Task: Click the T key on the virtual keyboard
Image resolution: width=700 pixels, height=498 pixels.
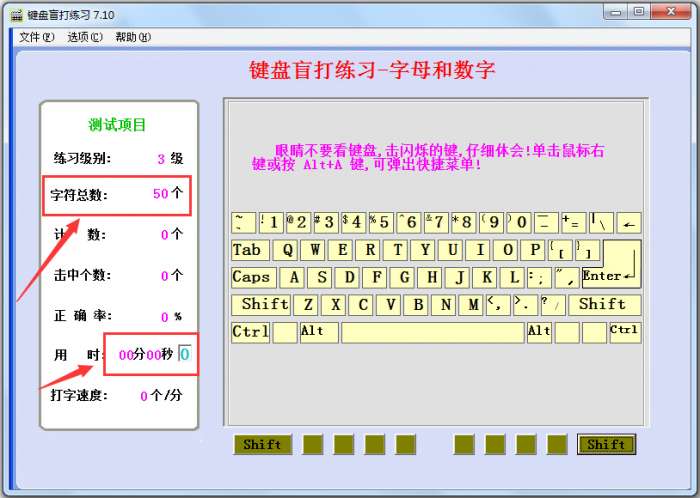Action: click(397, 250)
